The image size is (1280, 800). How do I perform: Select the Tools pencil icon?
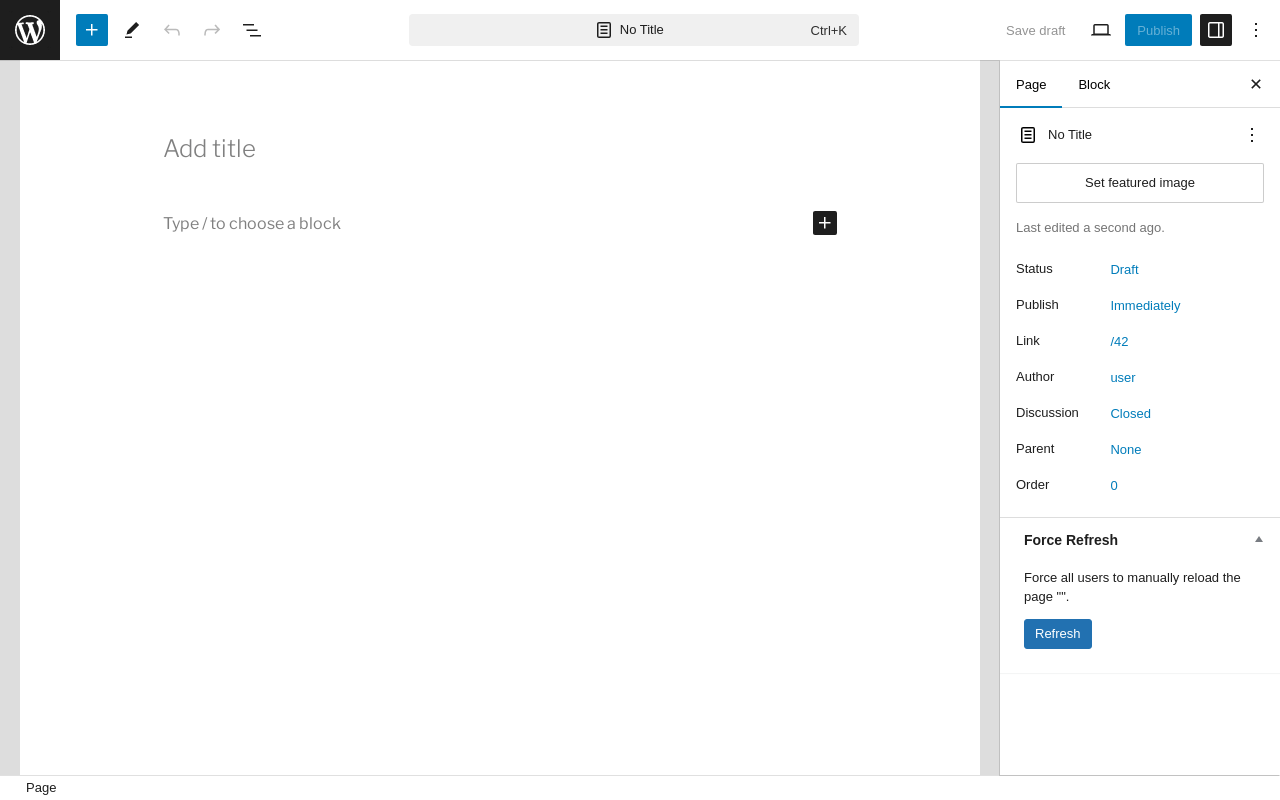(132, 30)
